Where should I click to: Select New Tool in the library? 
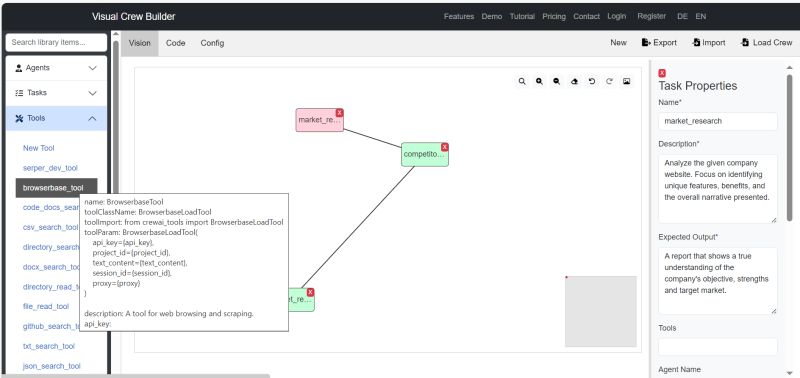point(38,148)
